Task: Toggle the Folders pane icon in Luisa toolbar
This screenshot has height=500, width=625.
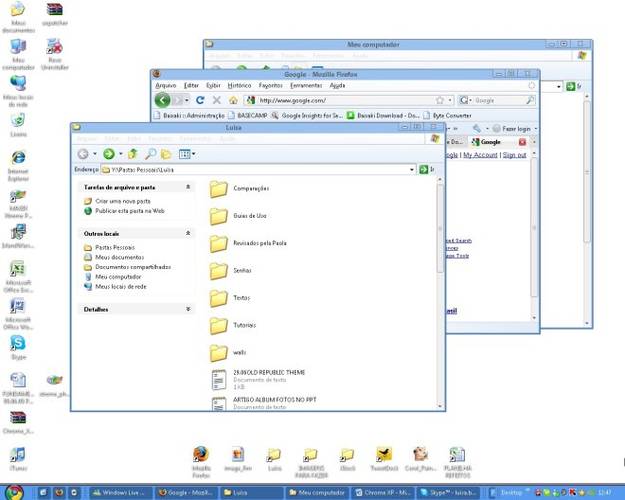Action: click(x=166, y=154)
